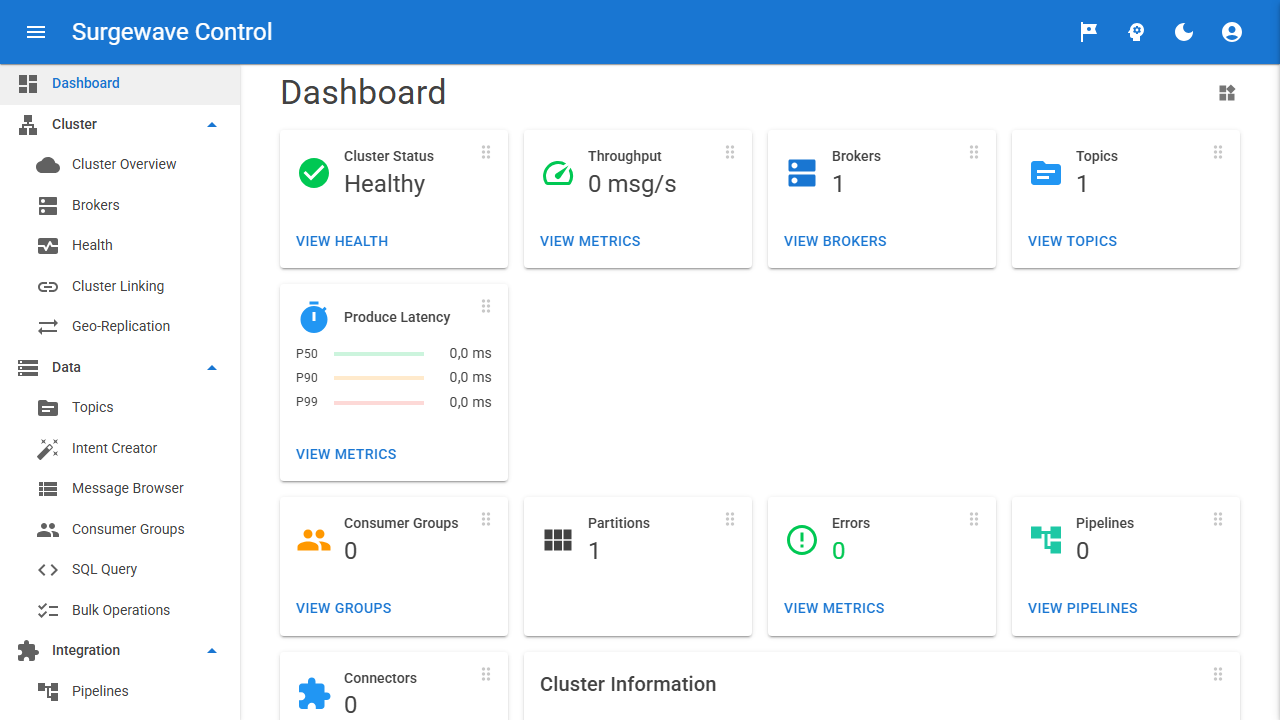Click the P90 latency progress bar
This screenshot has width=1280, height=720.
coord(379,378)
